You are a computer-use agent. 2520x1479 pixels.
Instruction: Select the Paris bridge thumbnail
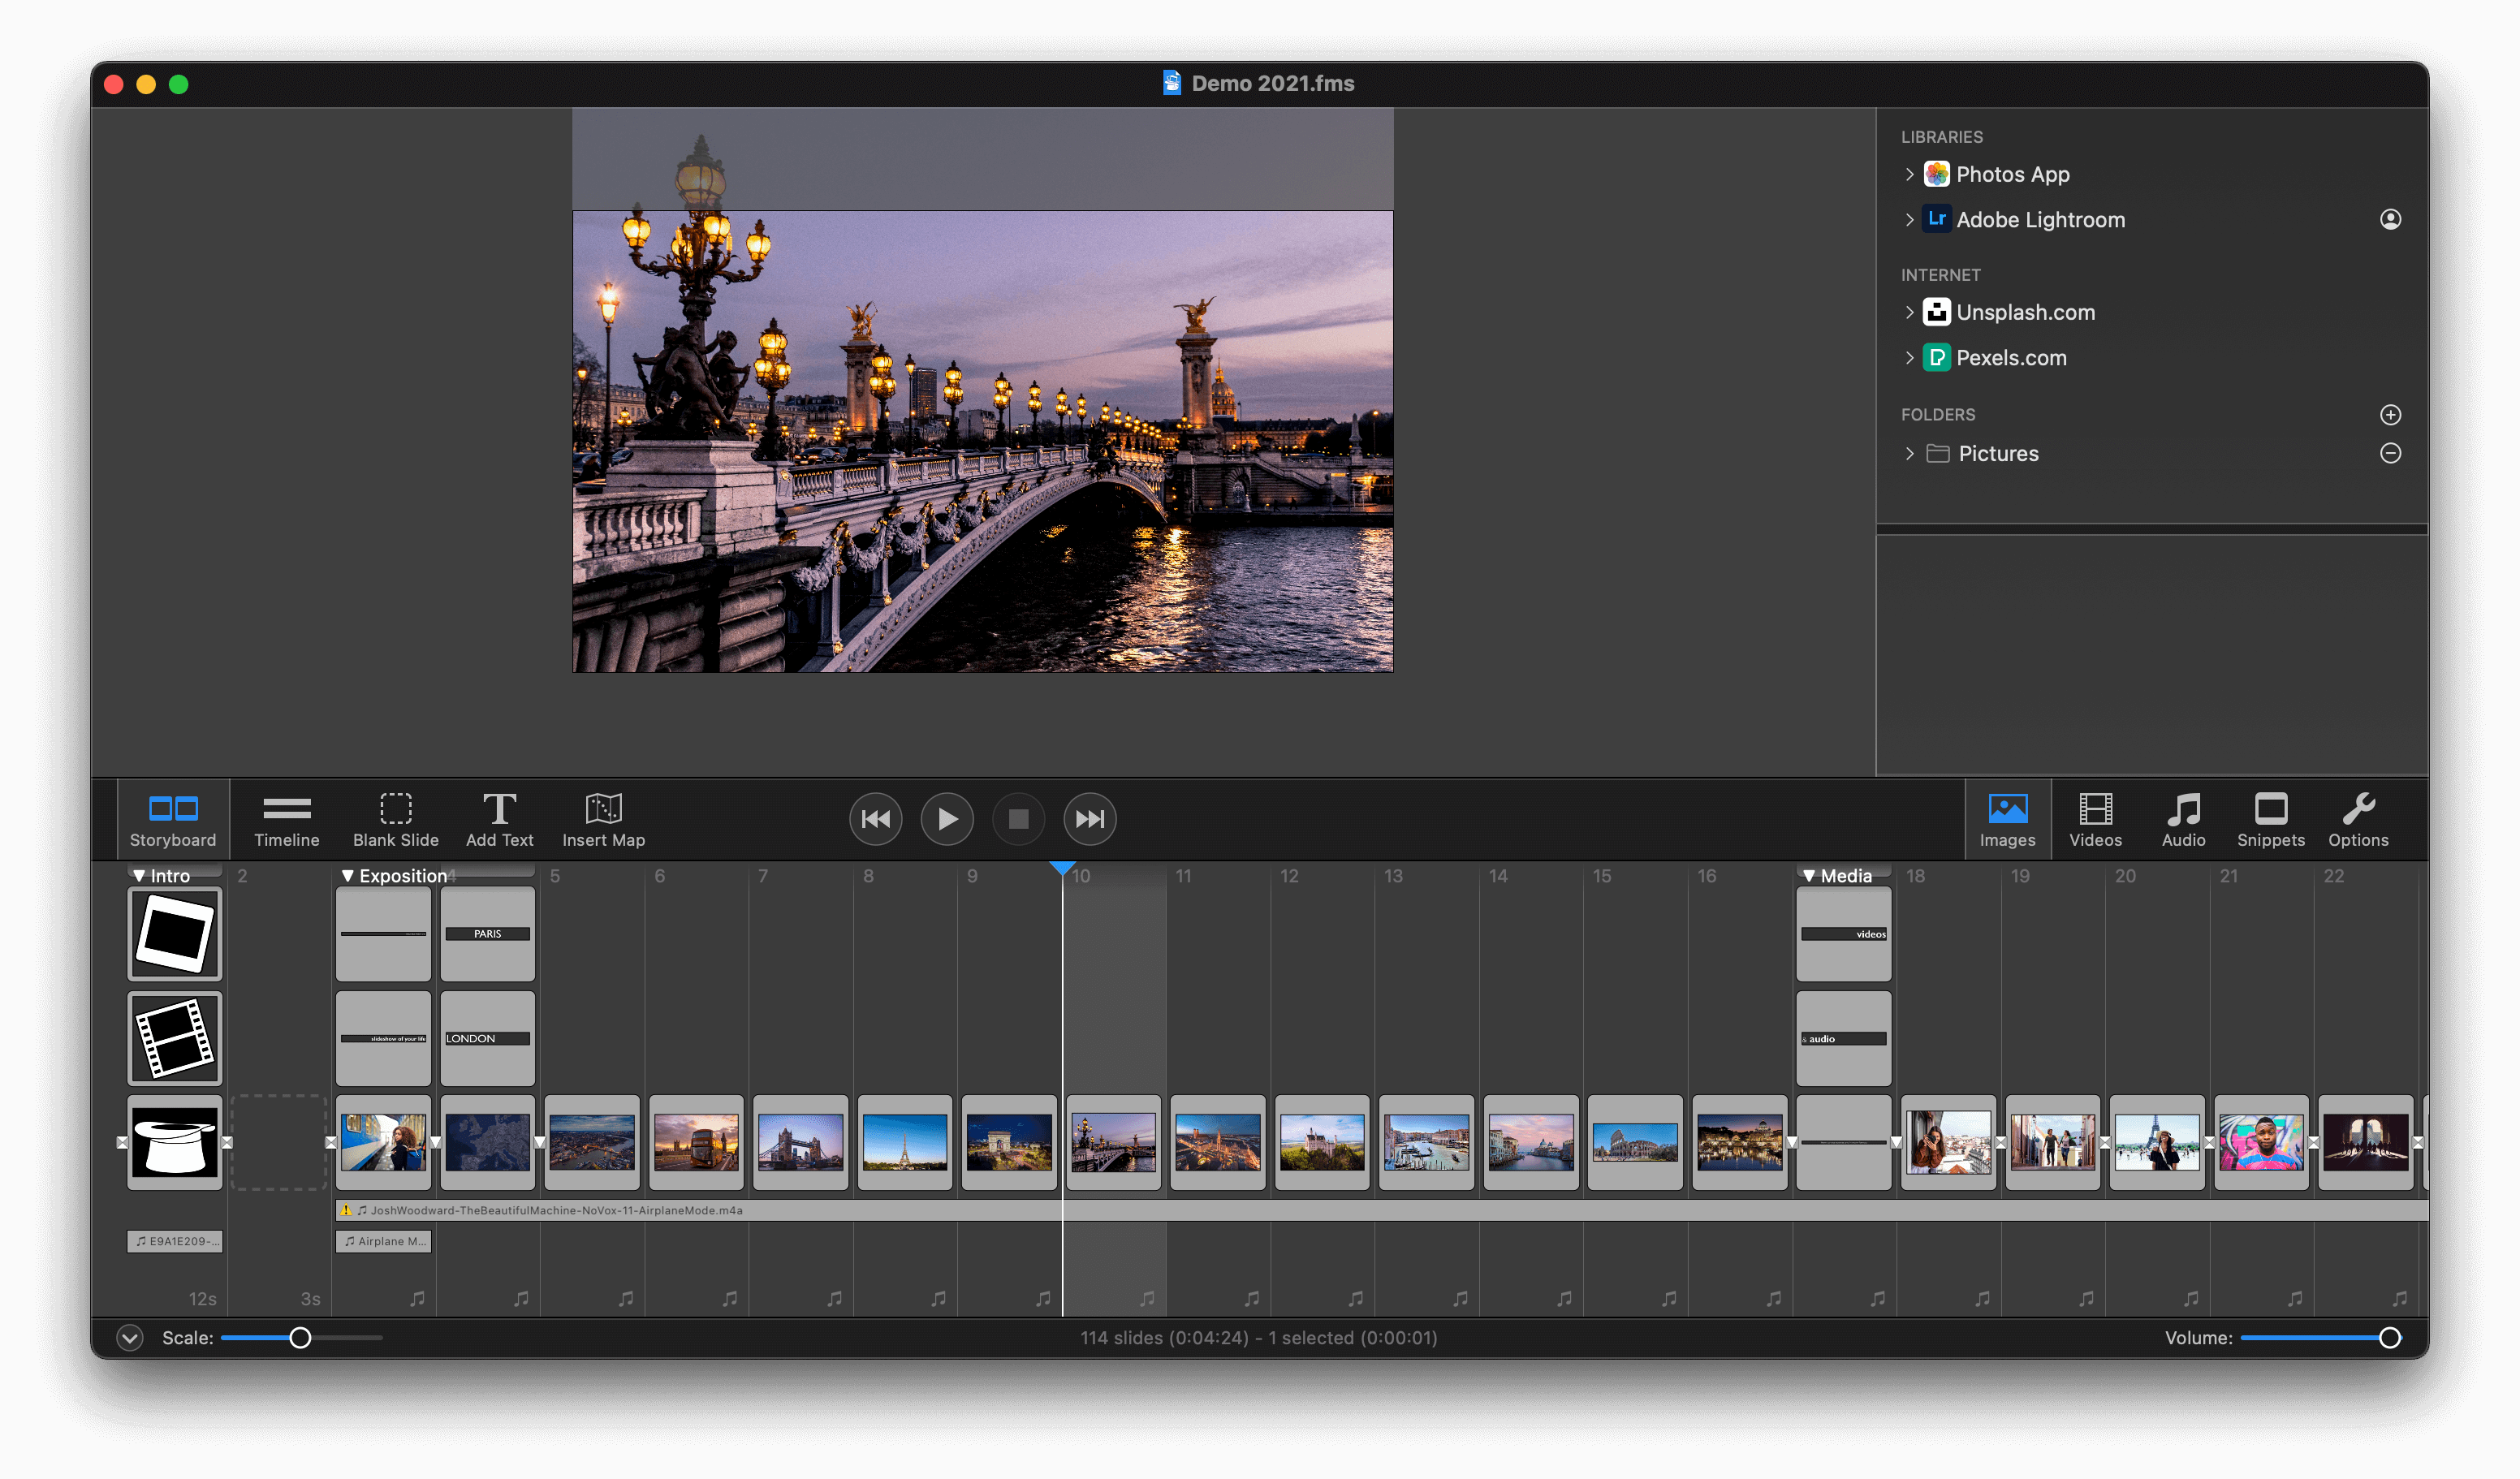click(x=1115, y=1141)
